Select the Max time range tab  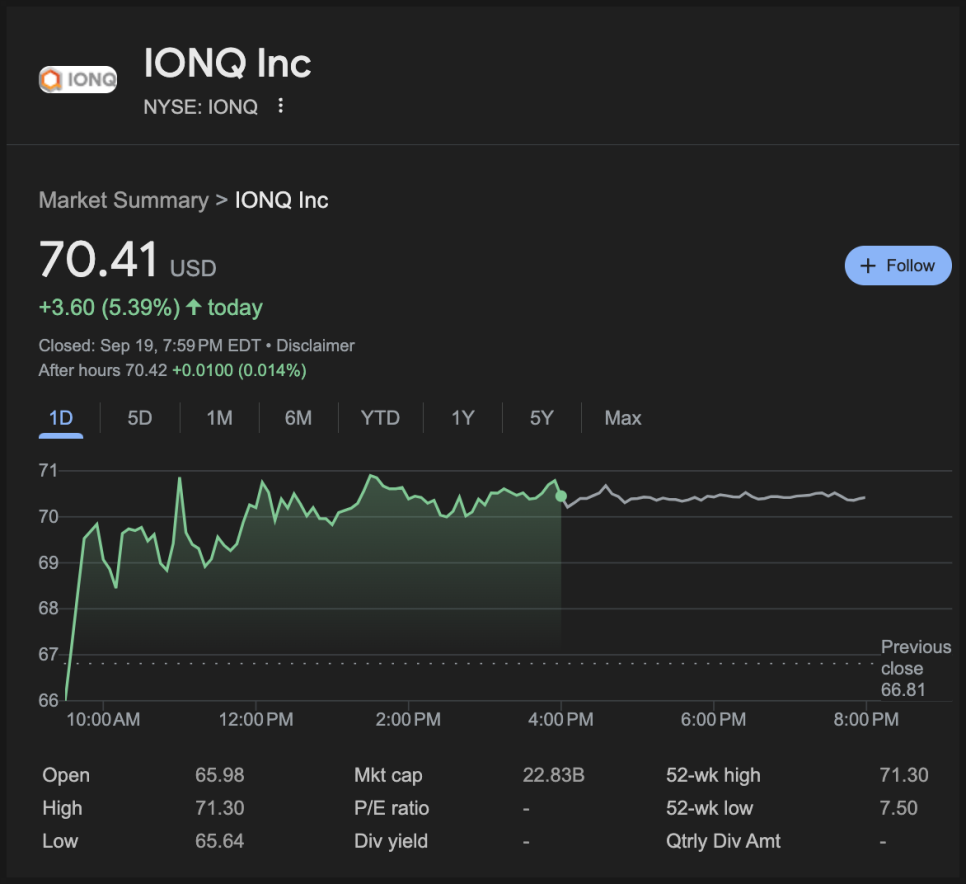click(623, 418)
